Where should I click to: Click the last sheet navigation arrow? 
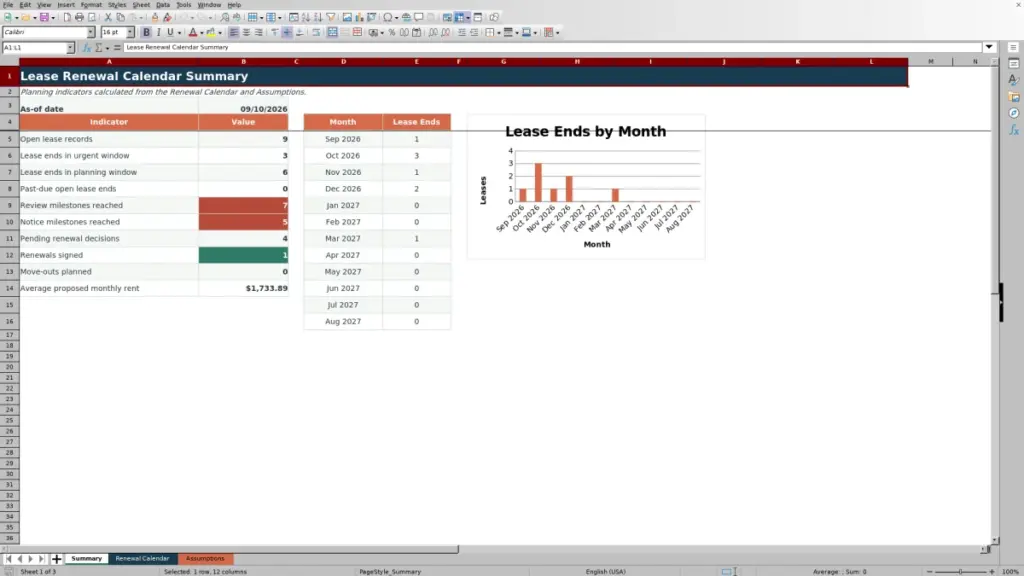(x=41, y=559)
